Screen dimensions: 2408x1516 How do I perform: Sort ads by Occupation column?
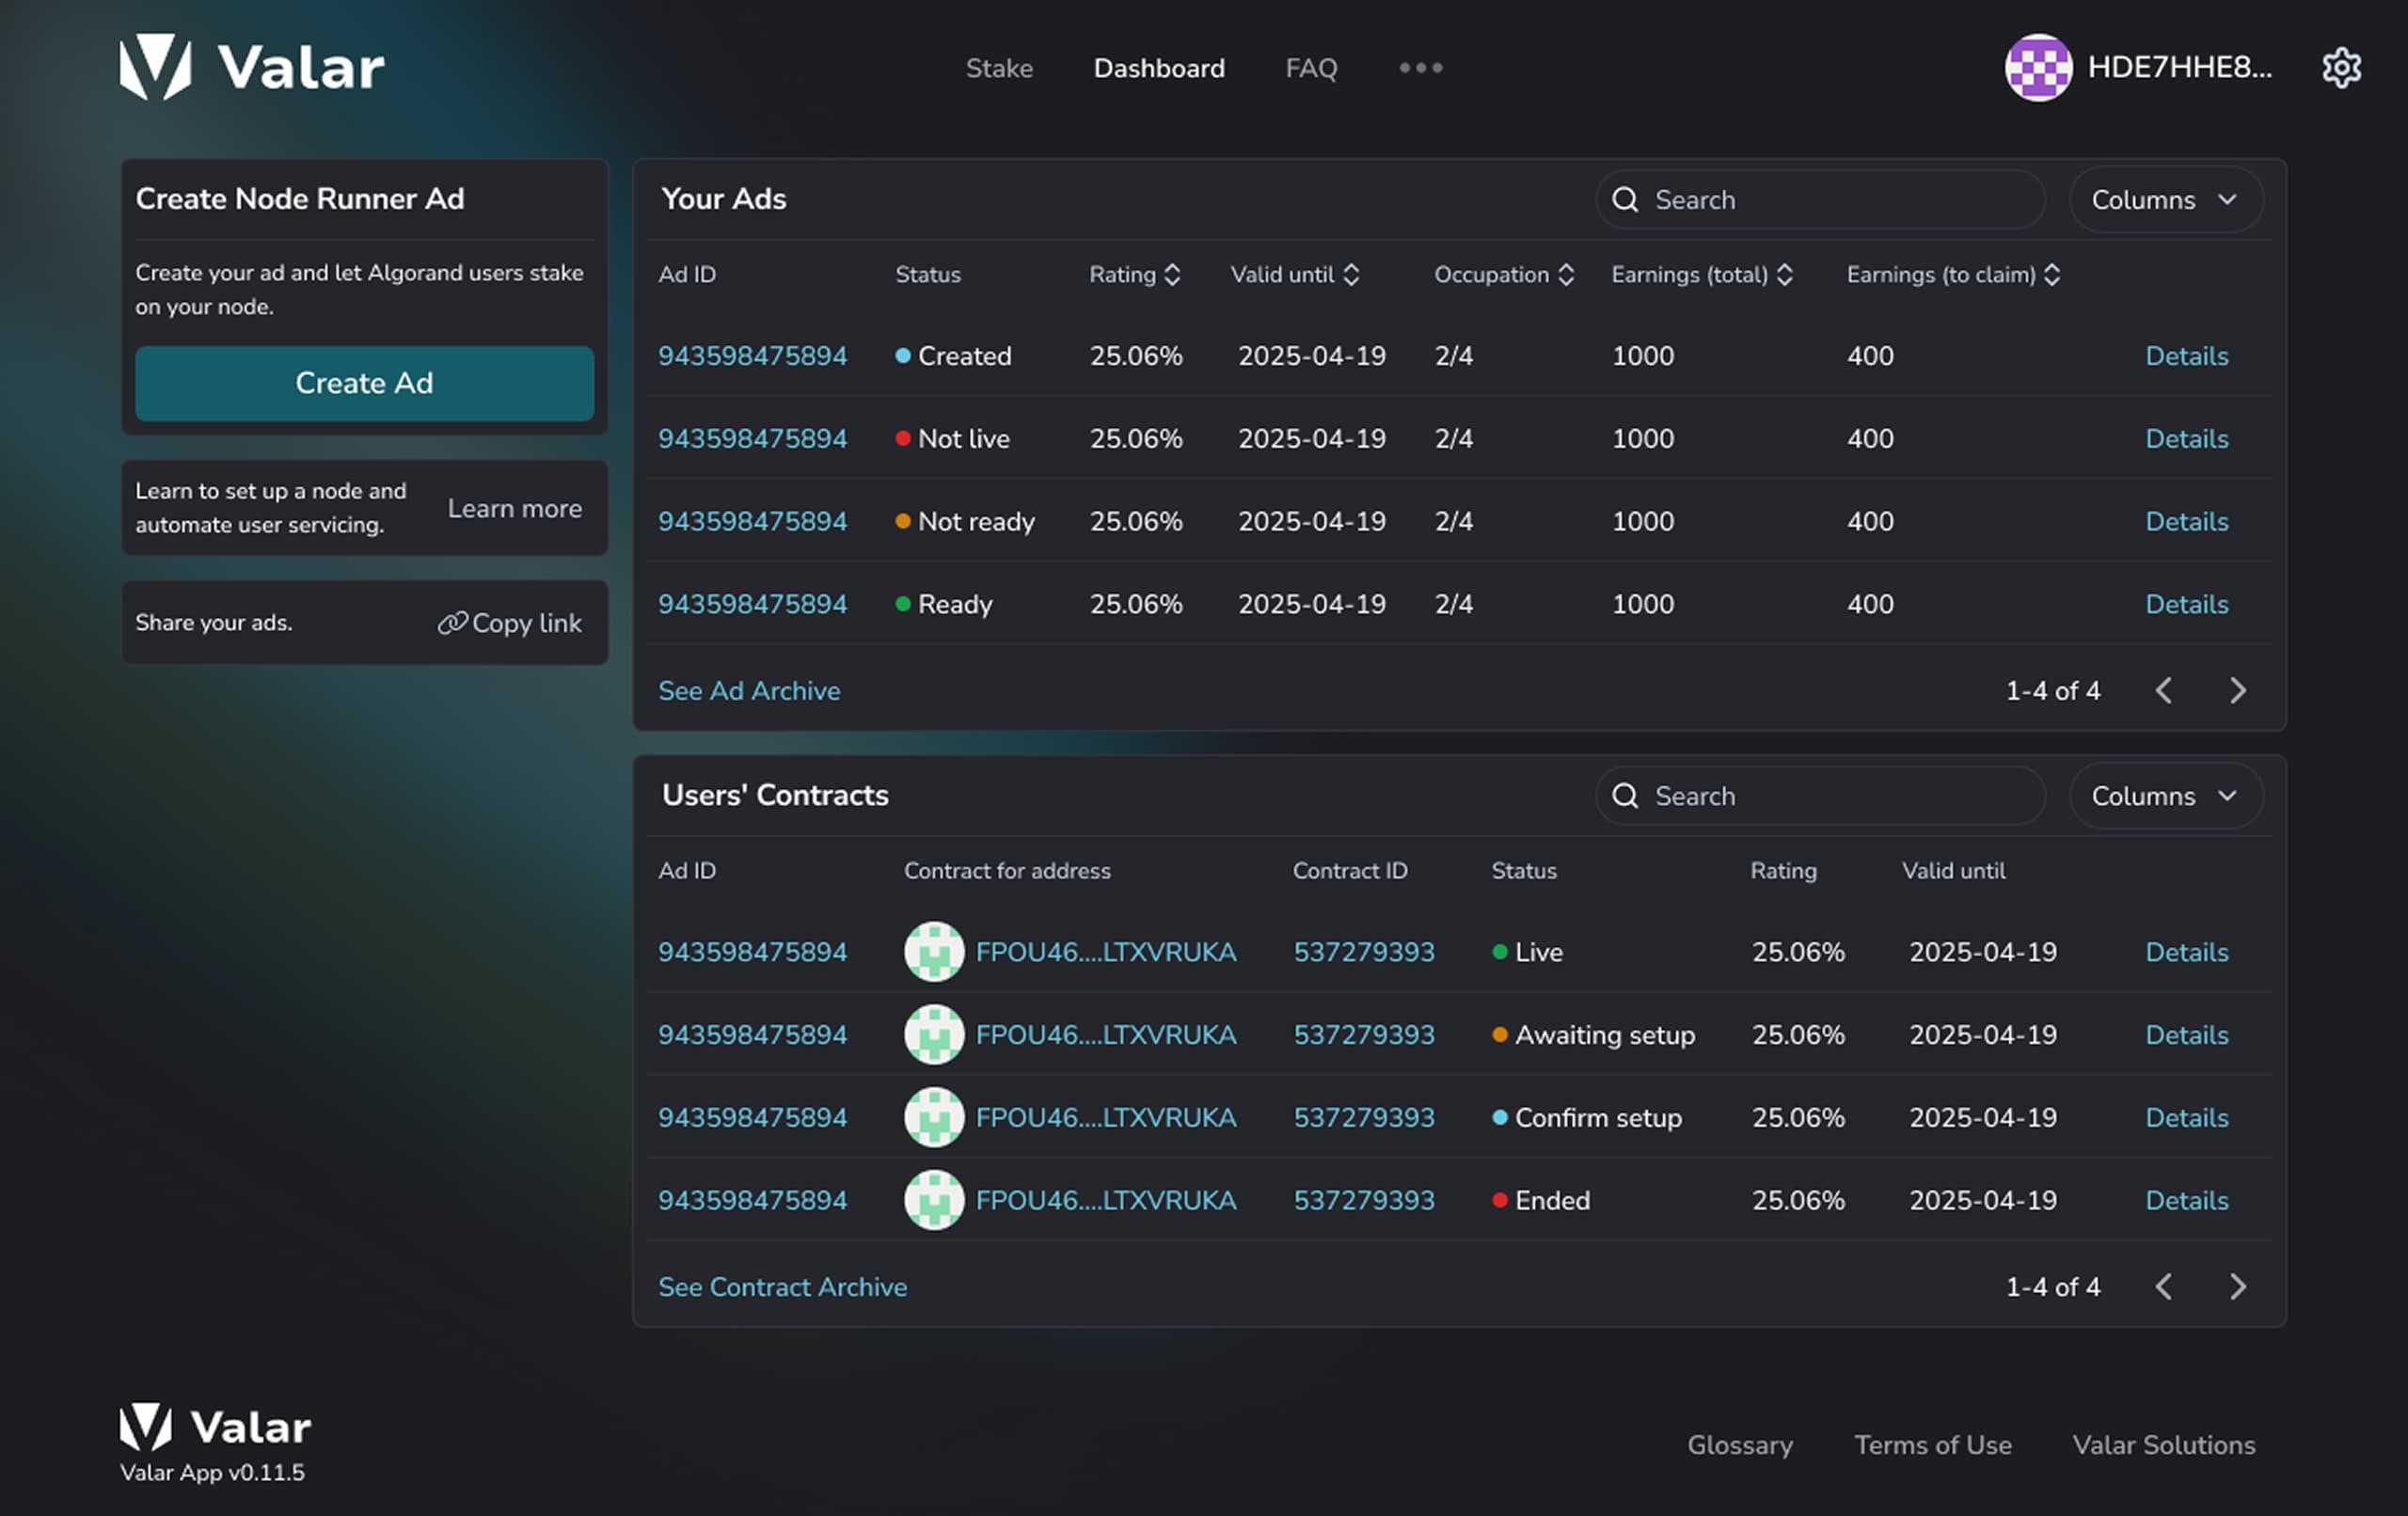[1566, 275]
